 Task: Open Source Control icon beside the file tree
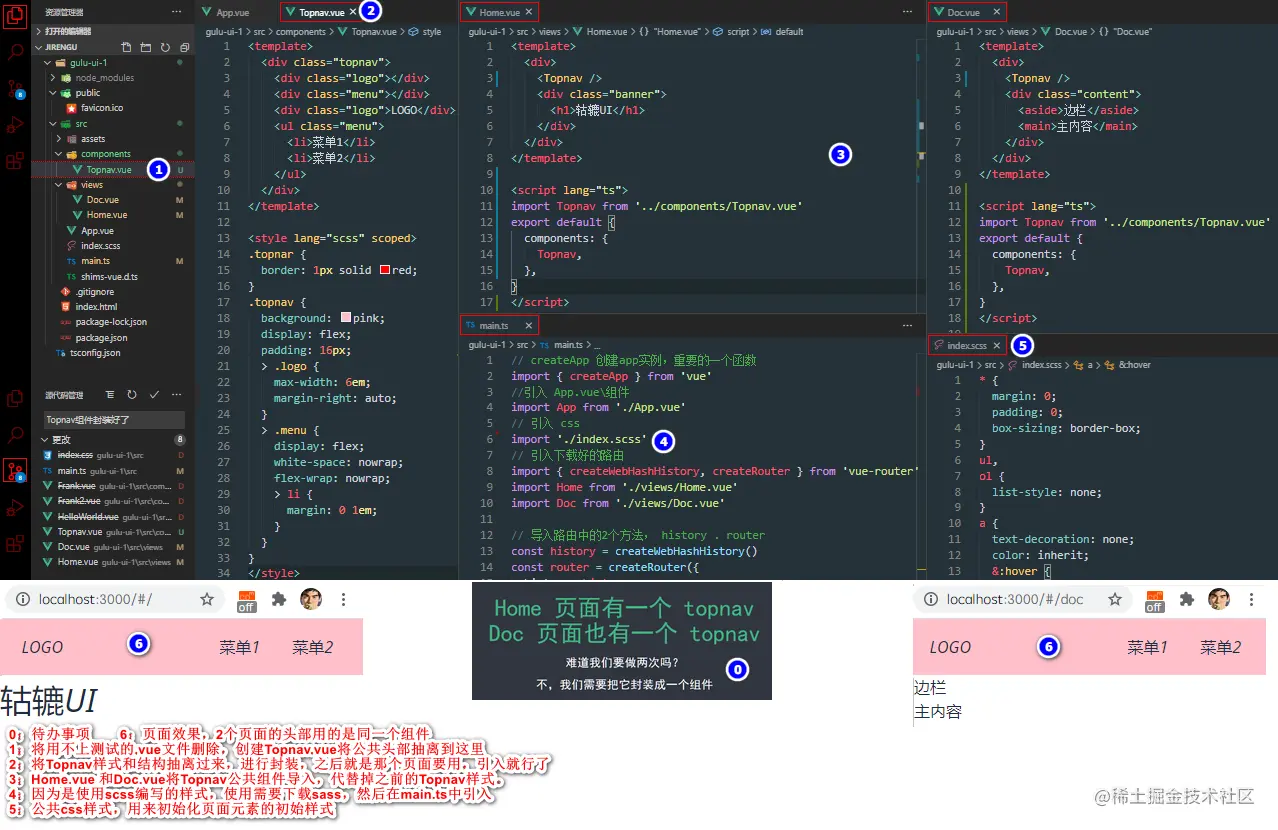coord(15,89)
